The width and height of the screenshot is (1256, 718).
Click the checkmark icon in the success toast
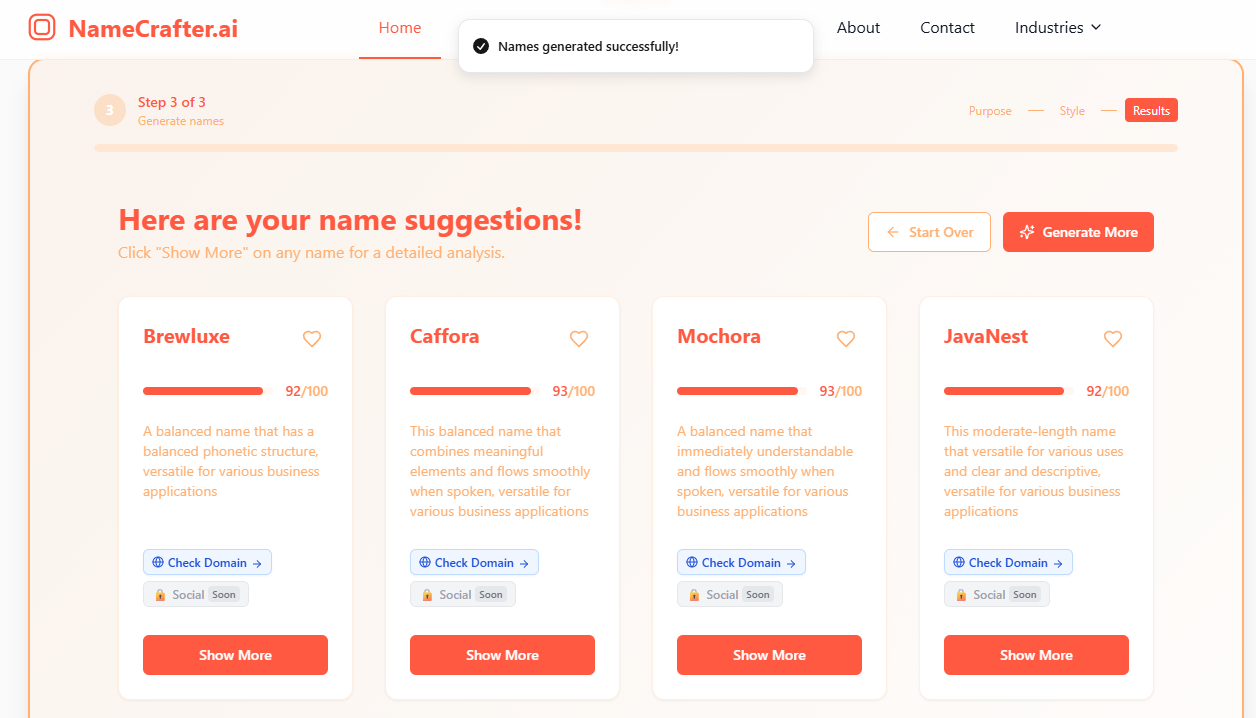481,45
